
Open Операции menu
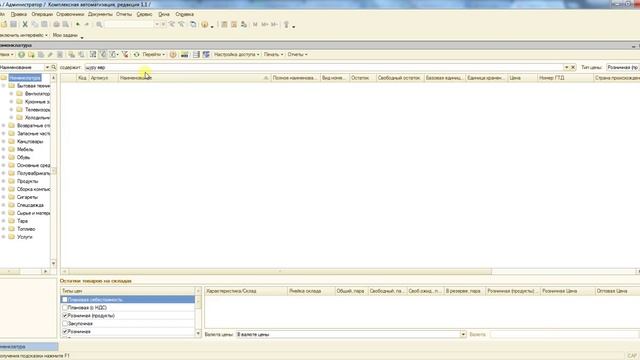(42, 14)
